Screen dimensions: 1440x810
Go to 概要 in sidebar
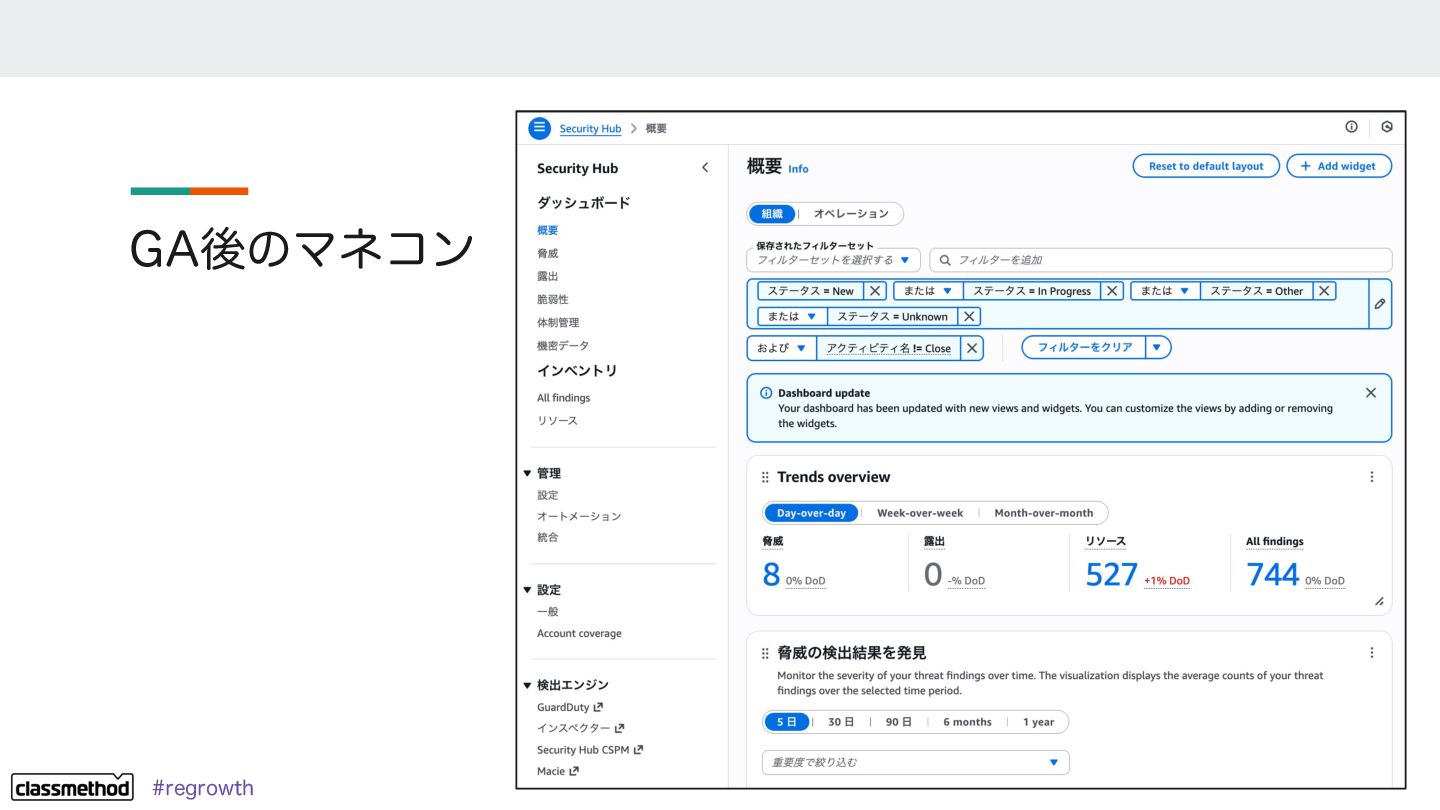click(x=547, y=230)
